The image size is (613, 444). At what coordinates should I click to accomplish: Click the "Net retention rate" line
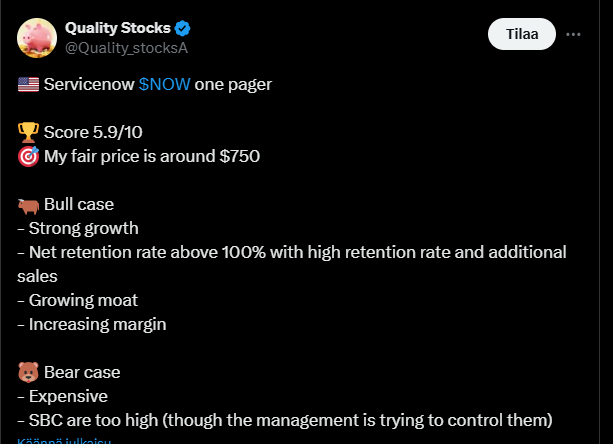click(x=290, y=252)
